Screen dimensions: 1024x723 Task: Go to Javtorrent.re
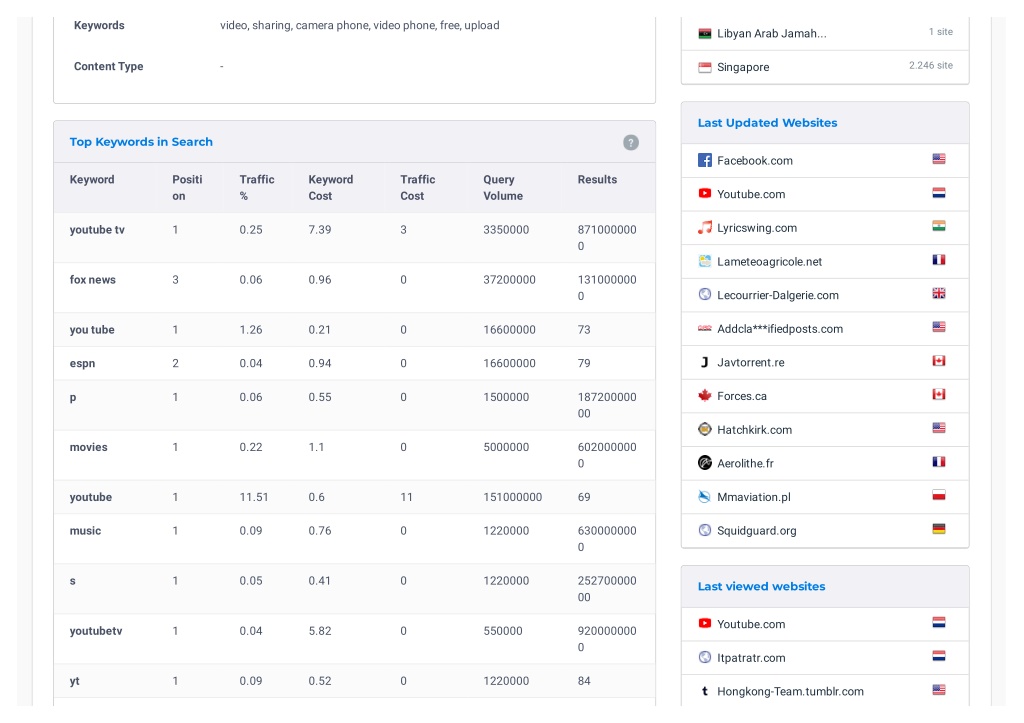[750, 362]
